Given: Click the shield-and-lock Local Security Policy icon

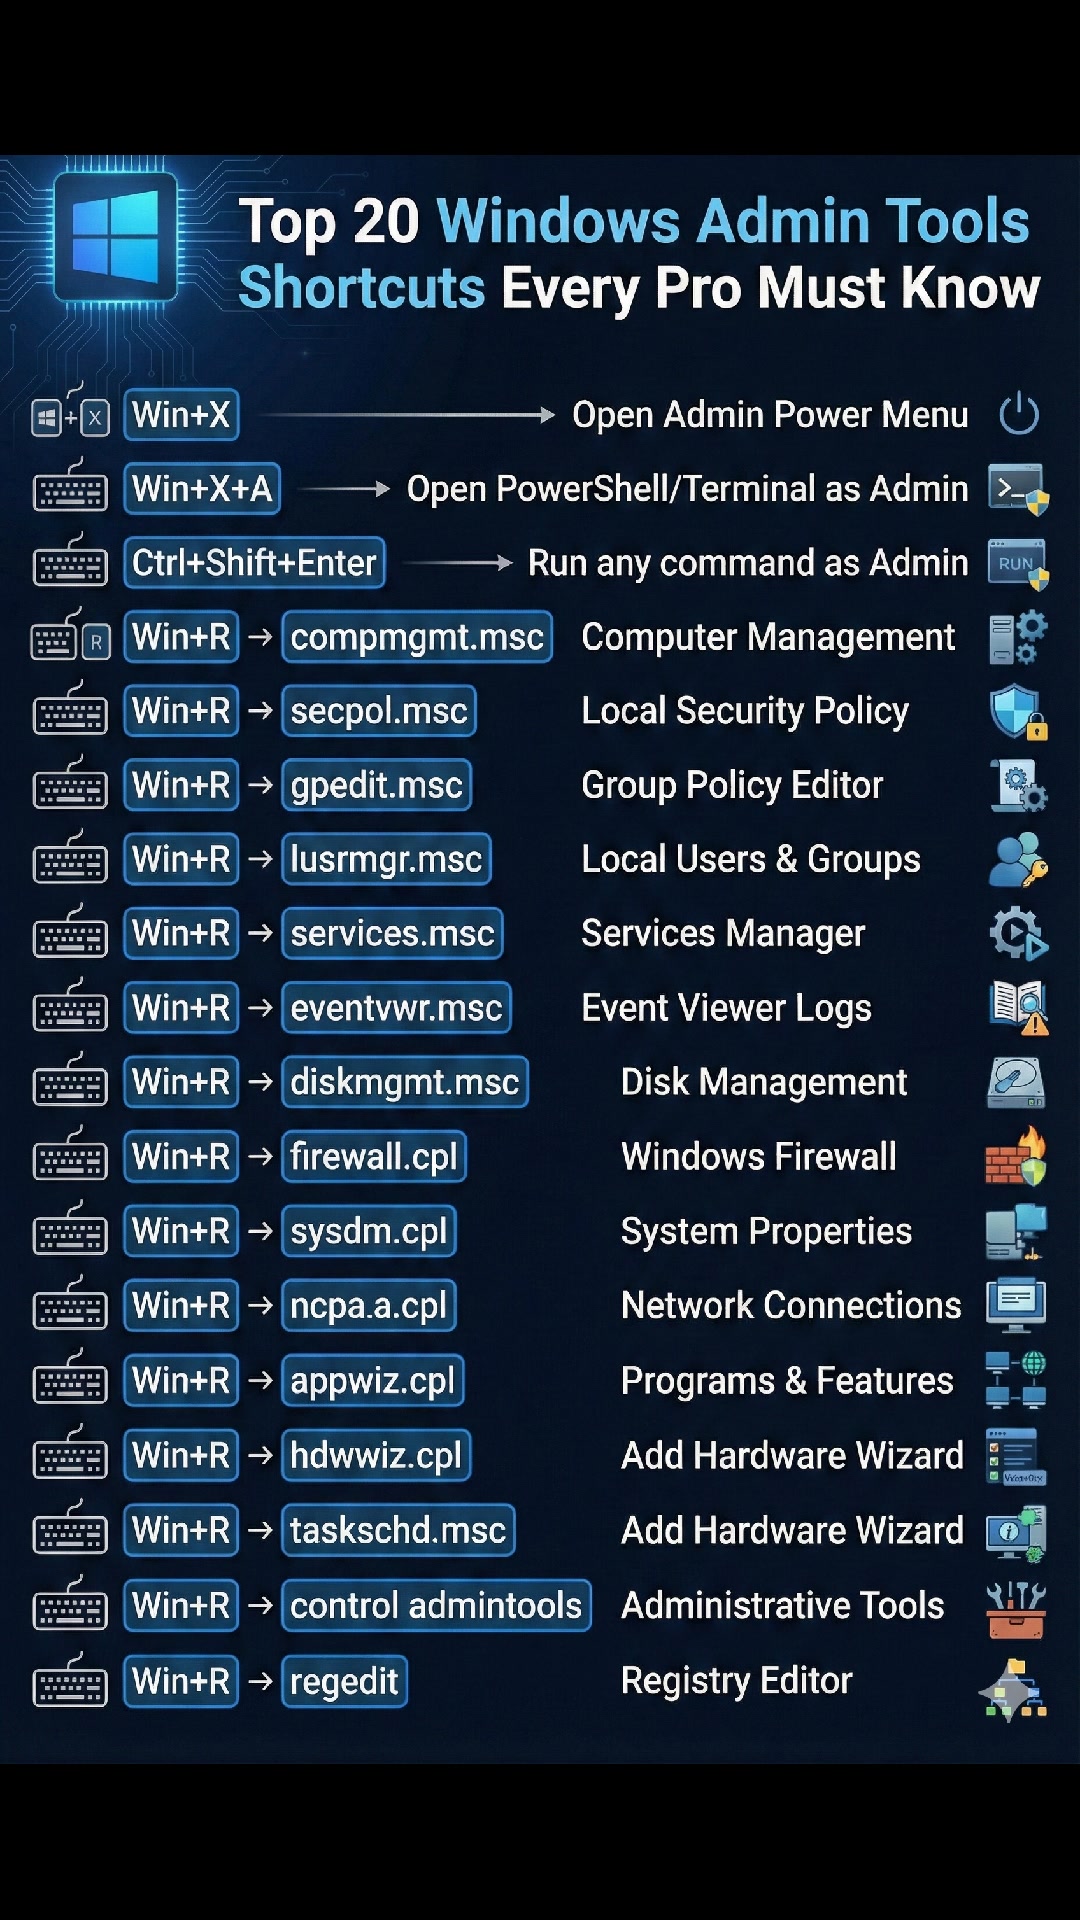Looking at the screenshot, I should [1018, 712].
